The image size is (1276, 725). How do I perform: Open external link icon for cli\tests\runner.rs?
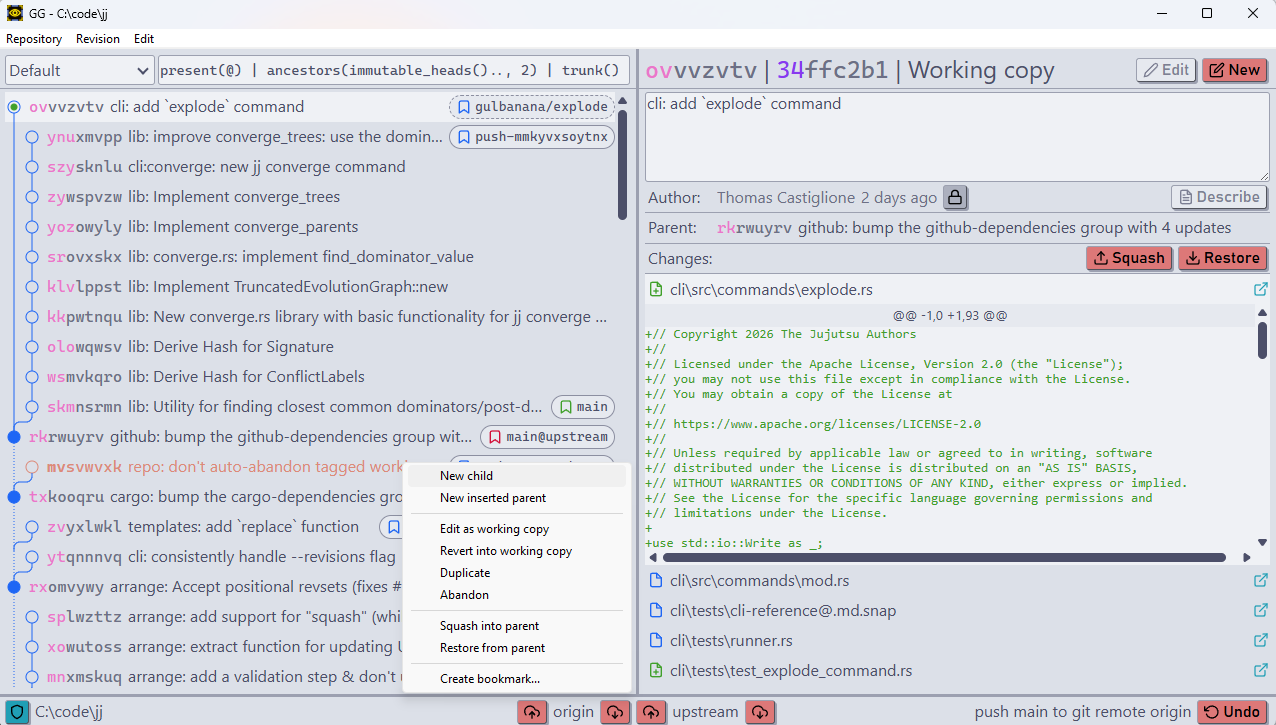(x=1260, y=641)
